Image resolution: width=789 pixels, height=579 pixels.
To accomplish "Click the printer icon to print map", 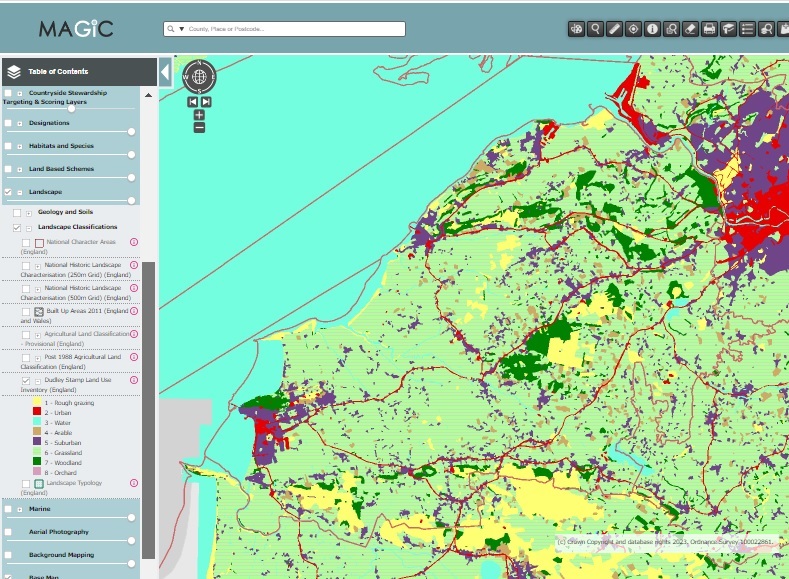I will 709,29.
